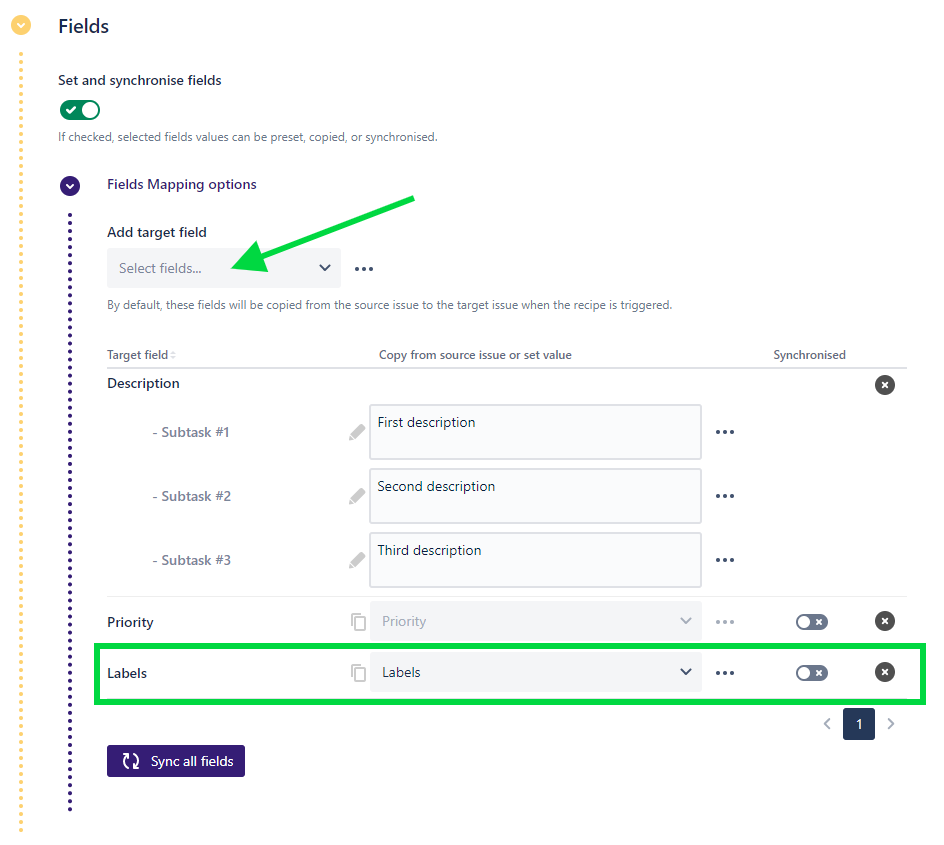Open the Select fields dropdown
This screenshot has width=944, height=845.
coord(224,268)
